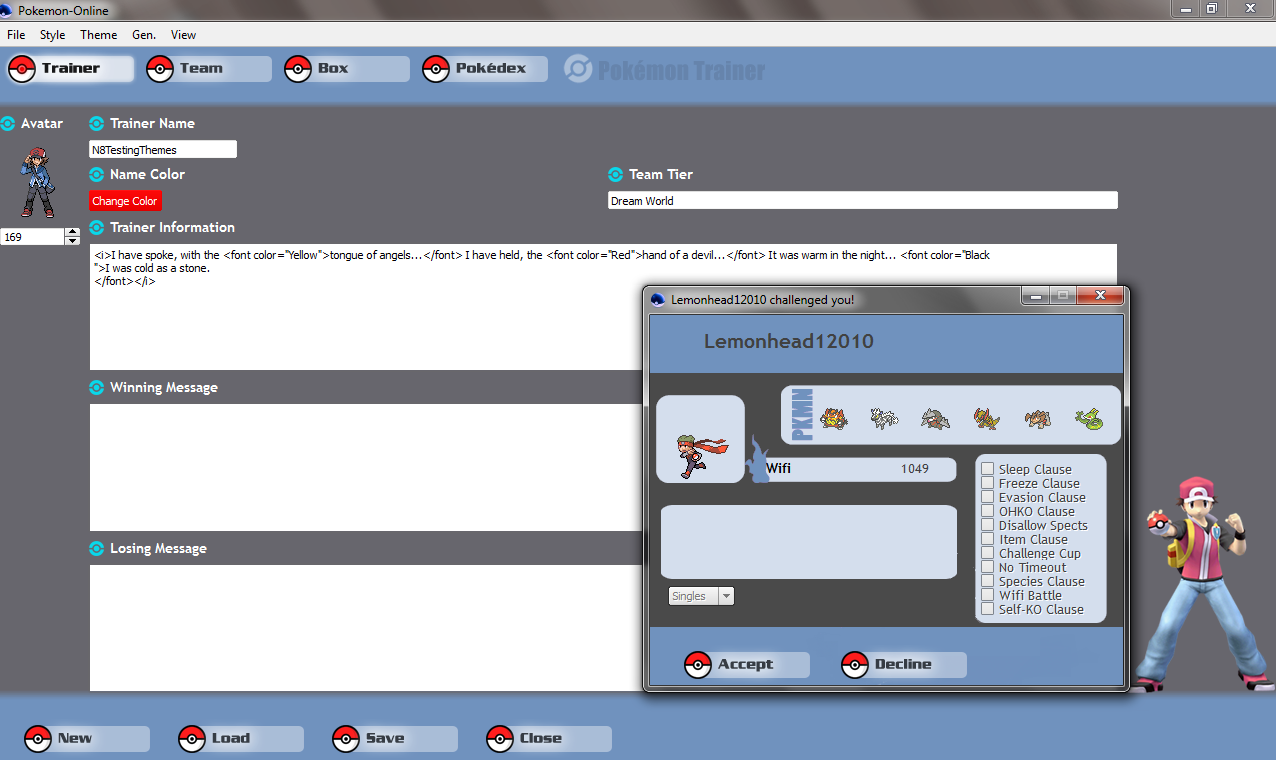Click the Load button
The image size is (1276, 760).
(240, 739)
